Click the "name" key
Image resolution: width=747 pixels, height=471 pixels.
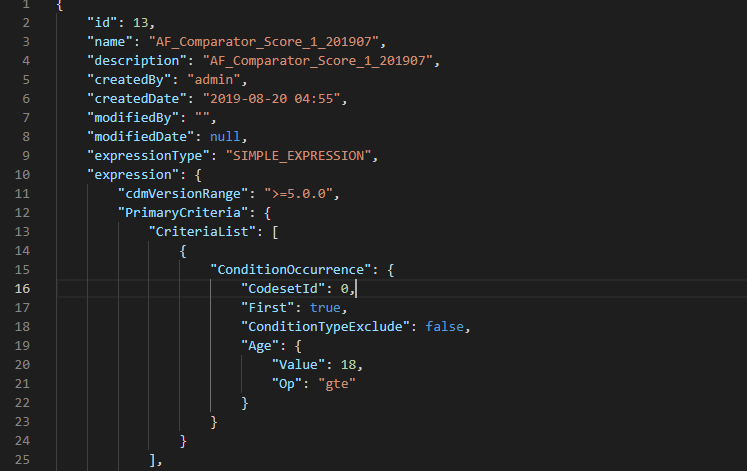click(110, 41)
